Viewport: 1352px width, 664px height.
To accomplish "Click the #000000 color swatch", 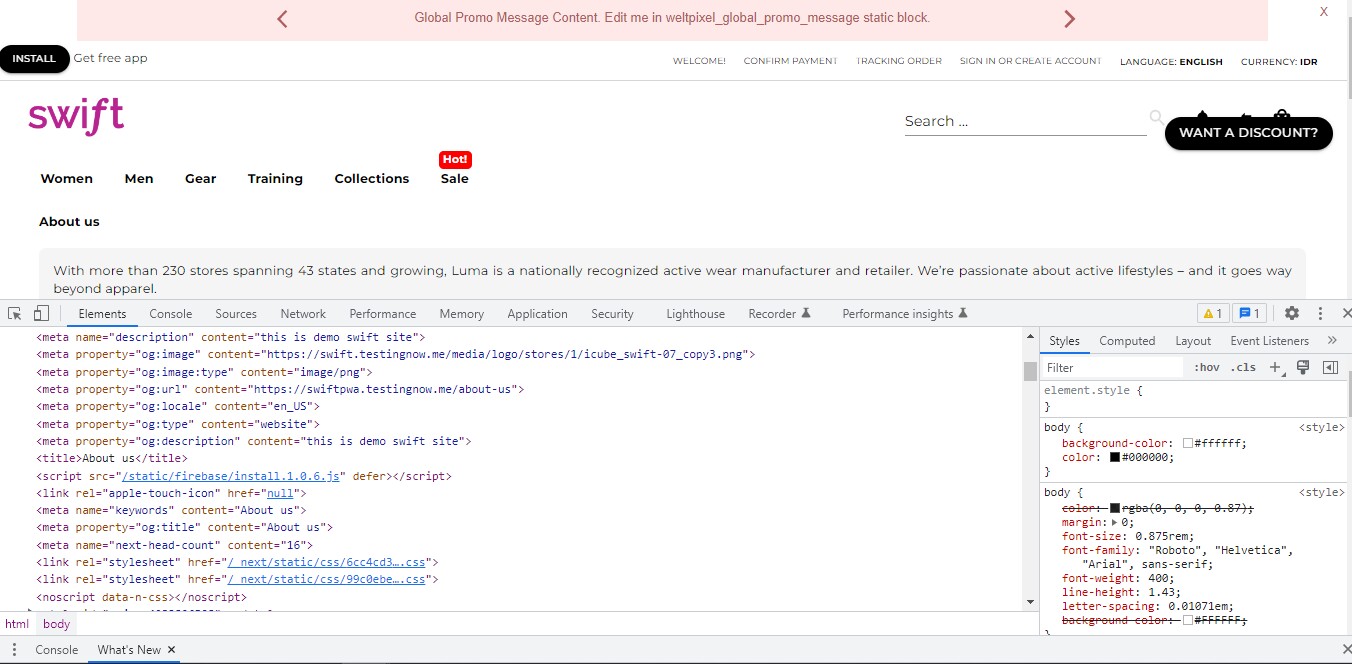I will 1115,457.
